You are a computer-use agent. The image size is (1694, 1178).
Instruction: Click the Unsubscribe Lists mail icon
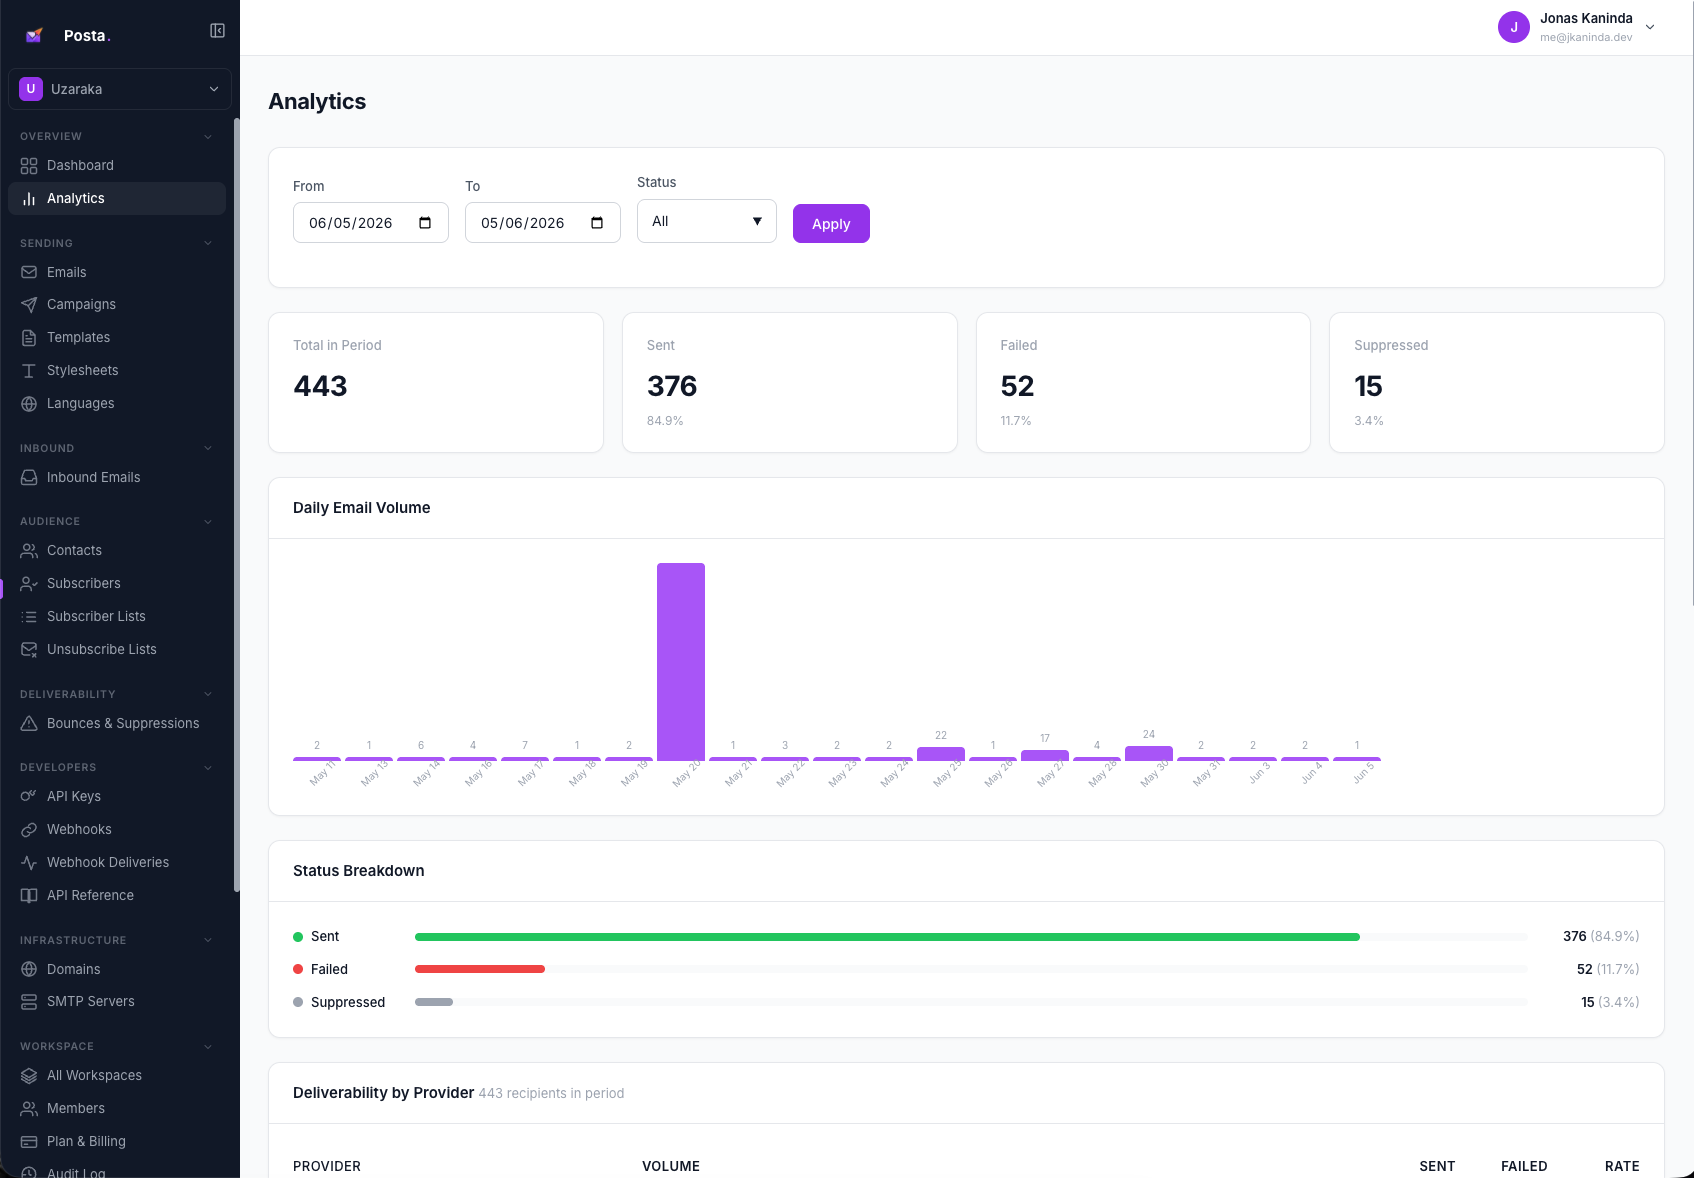[x=29, y=650]
